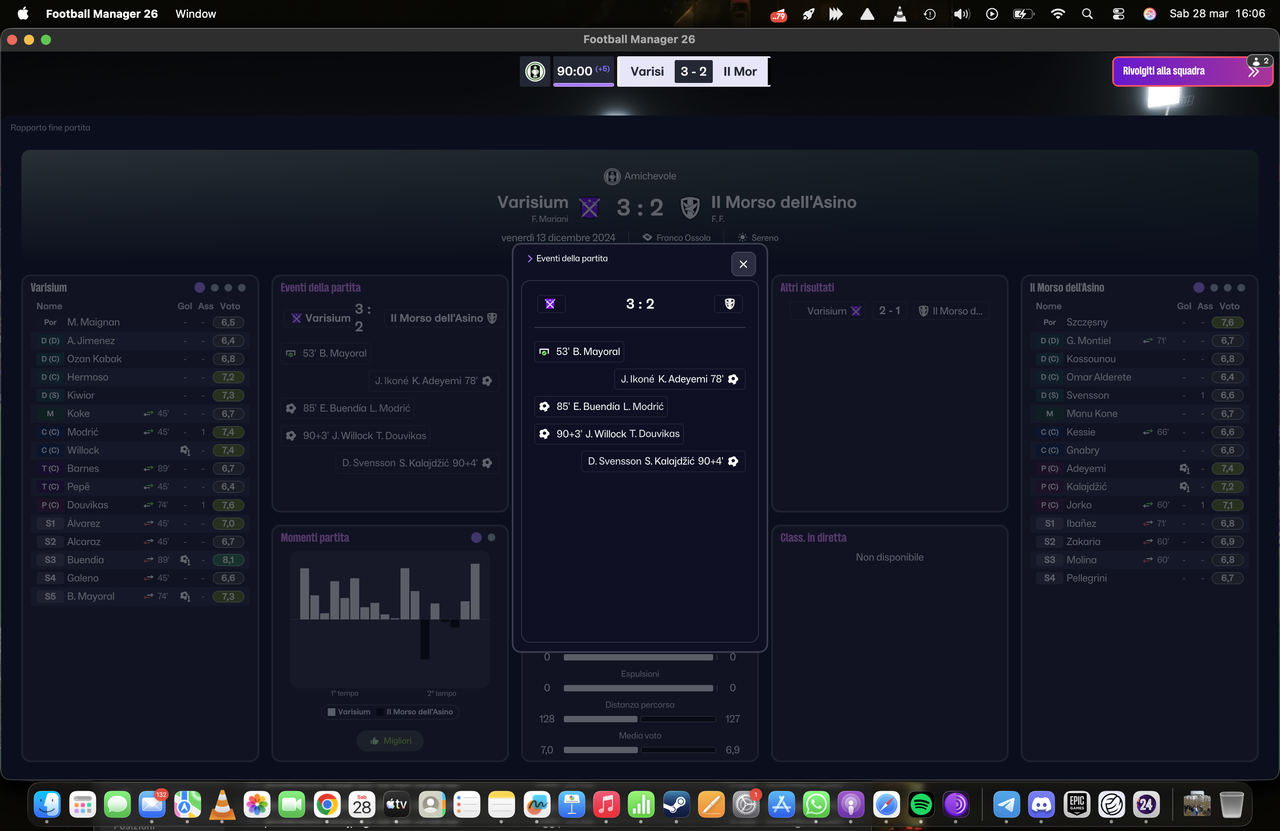Screen dimensions: 1280x831
Task: Select the second page dot in Il Morso dell'Asino panel
Action: click(1214, 288)
